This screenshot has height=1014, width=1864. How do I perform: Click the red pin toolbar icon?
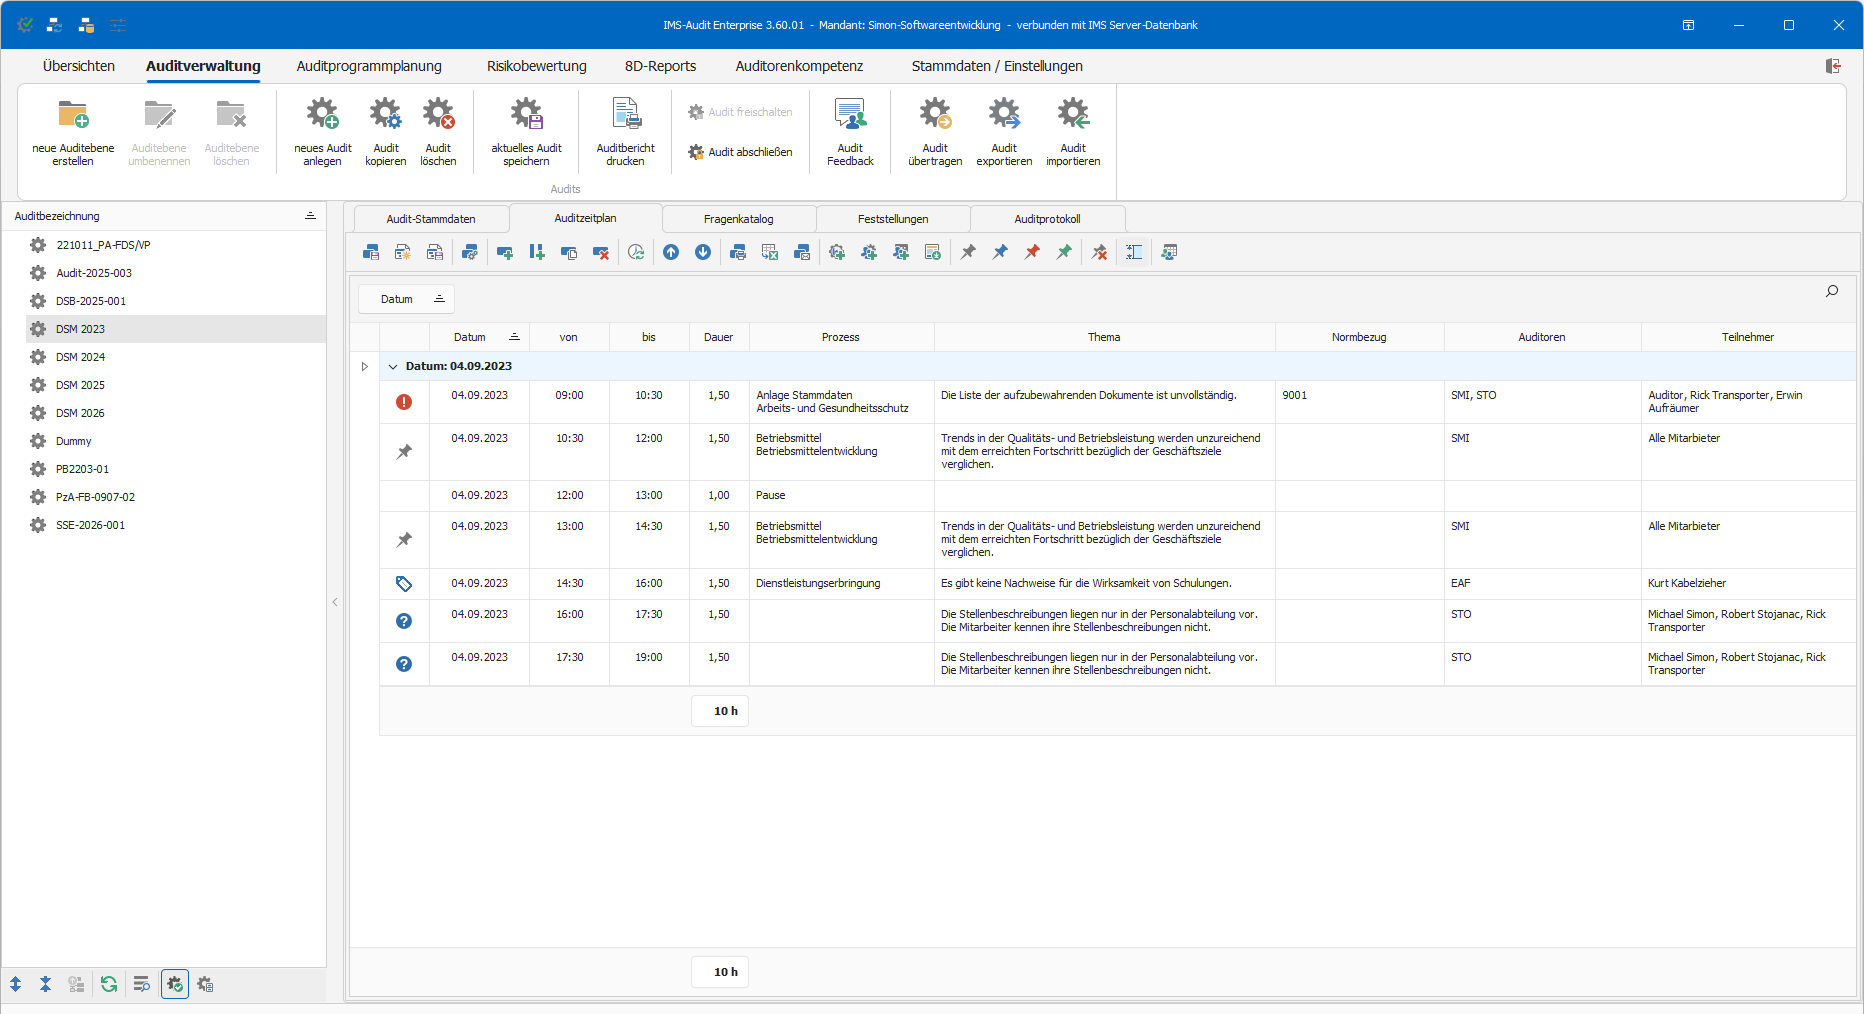(1032, 252)
